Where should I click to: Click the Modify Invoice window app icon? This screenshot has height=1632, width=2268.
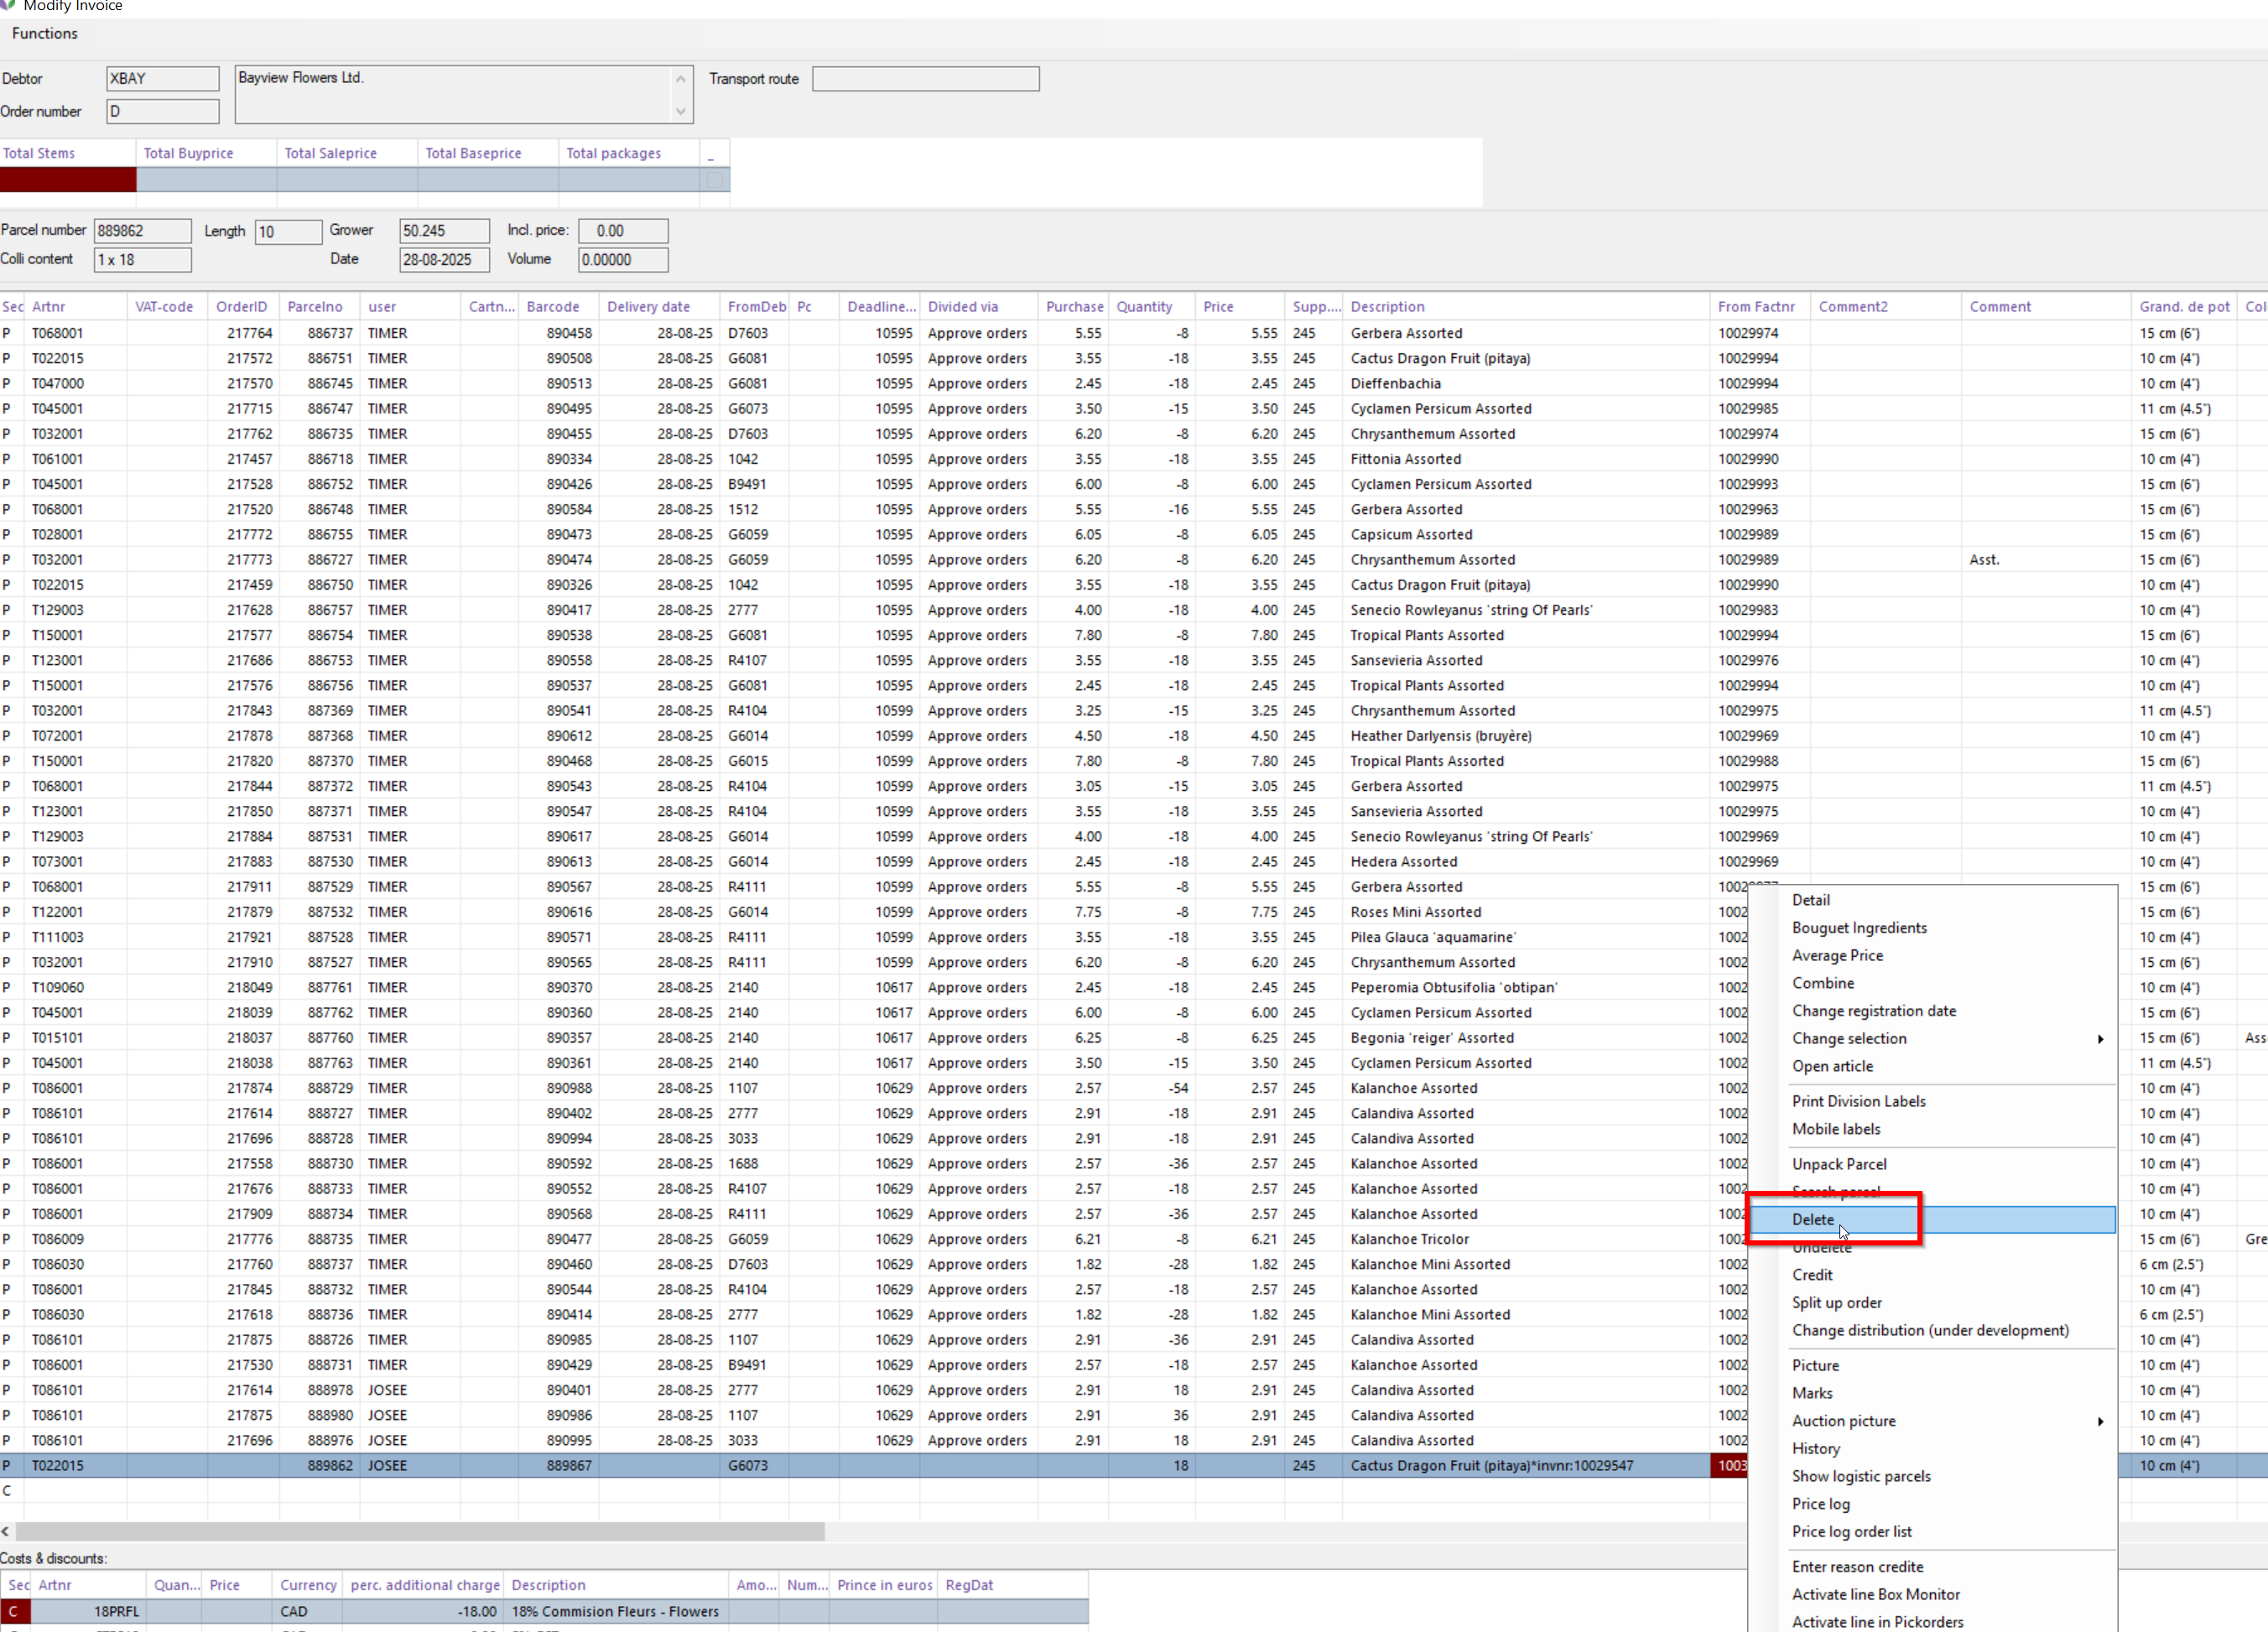7,4
